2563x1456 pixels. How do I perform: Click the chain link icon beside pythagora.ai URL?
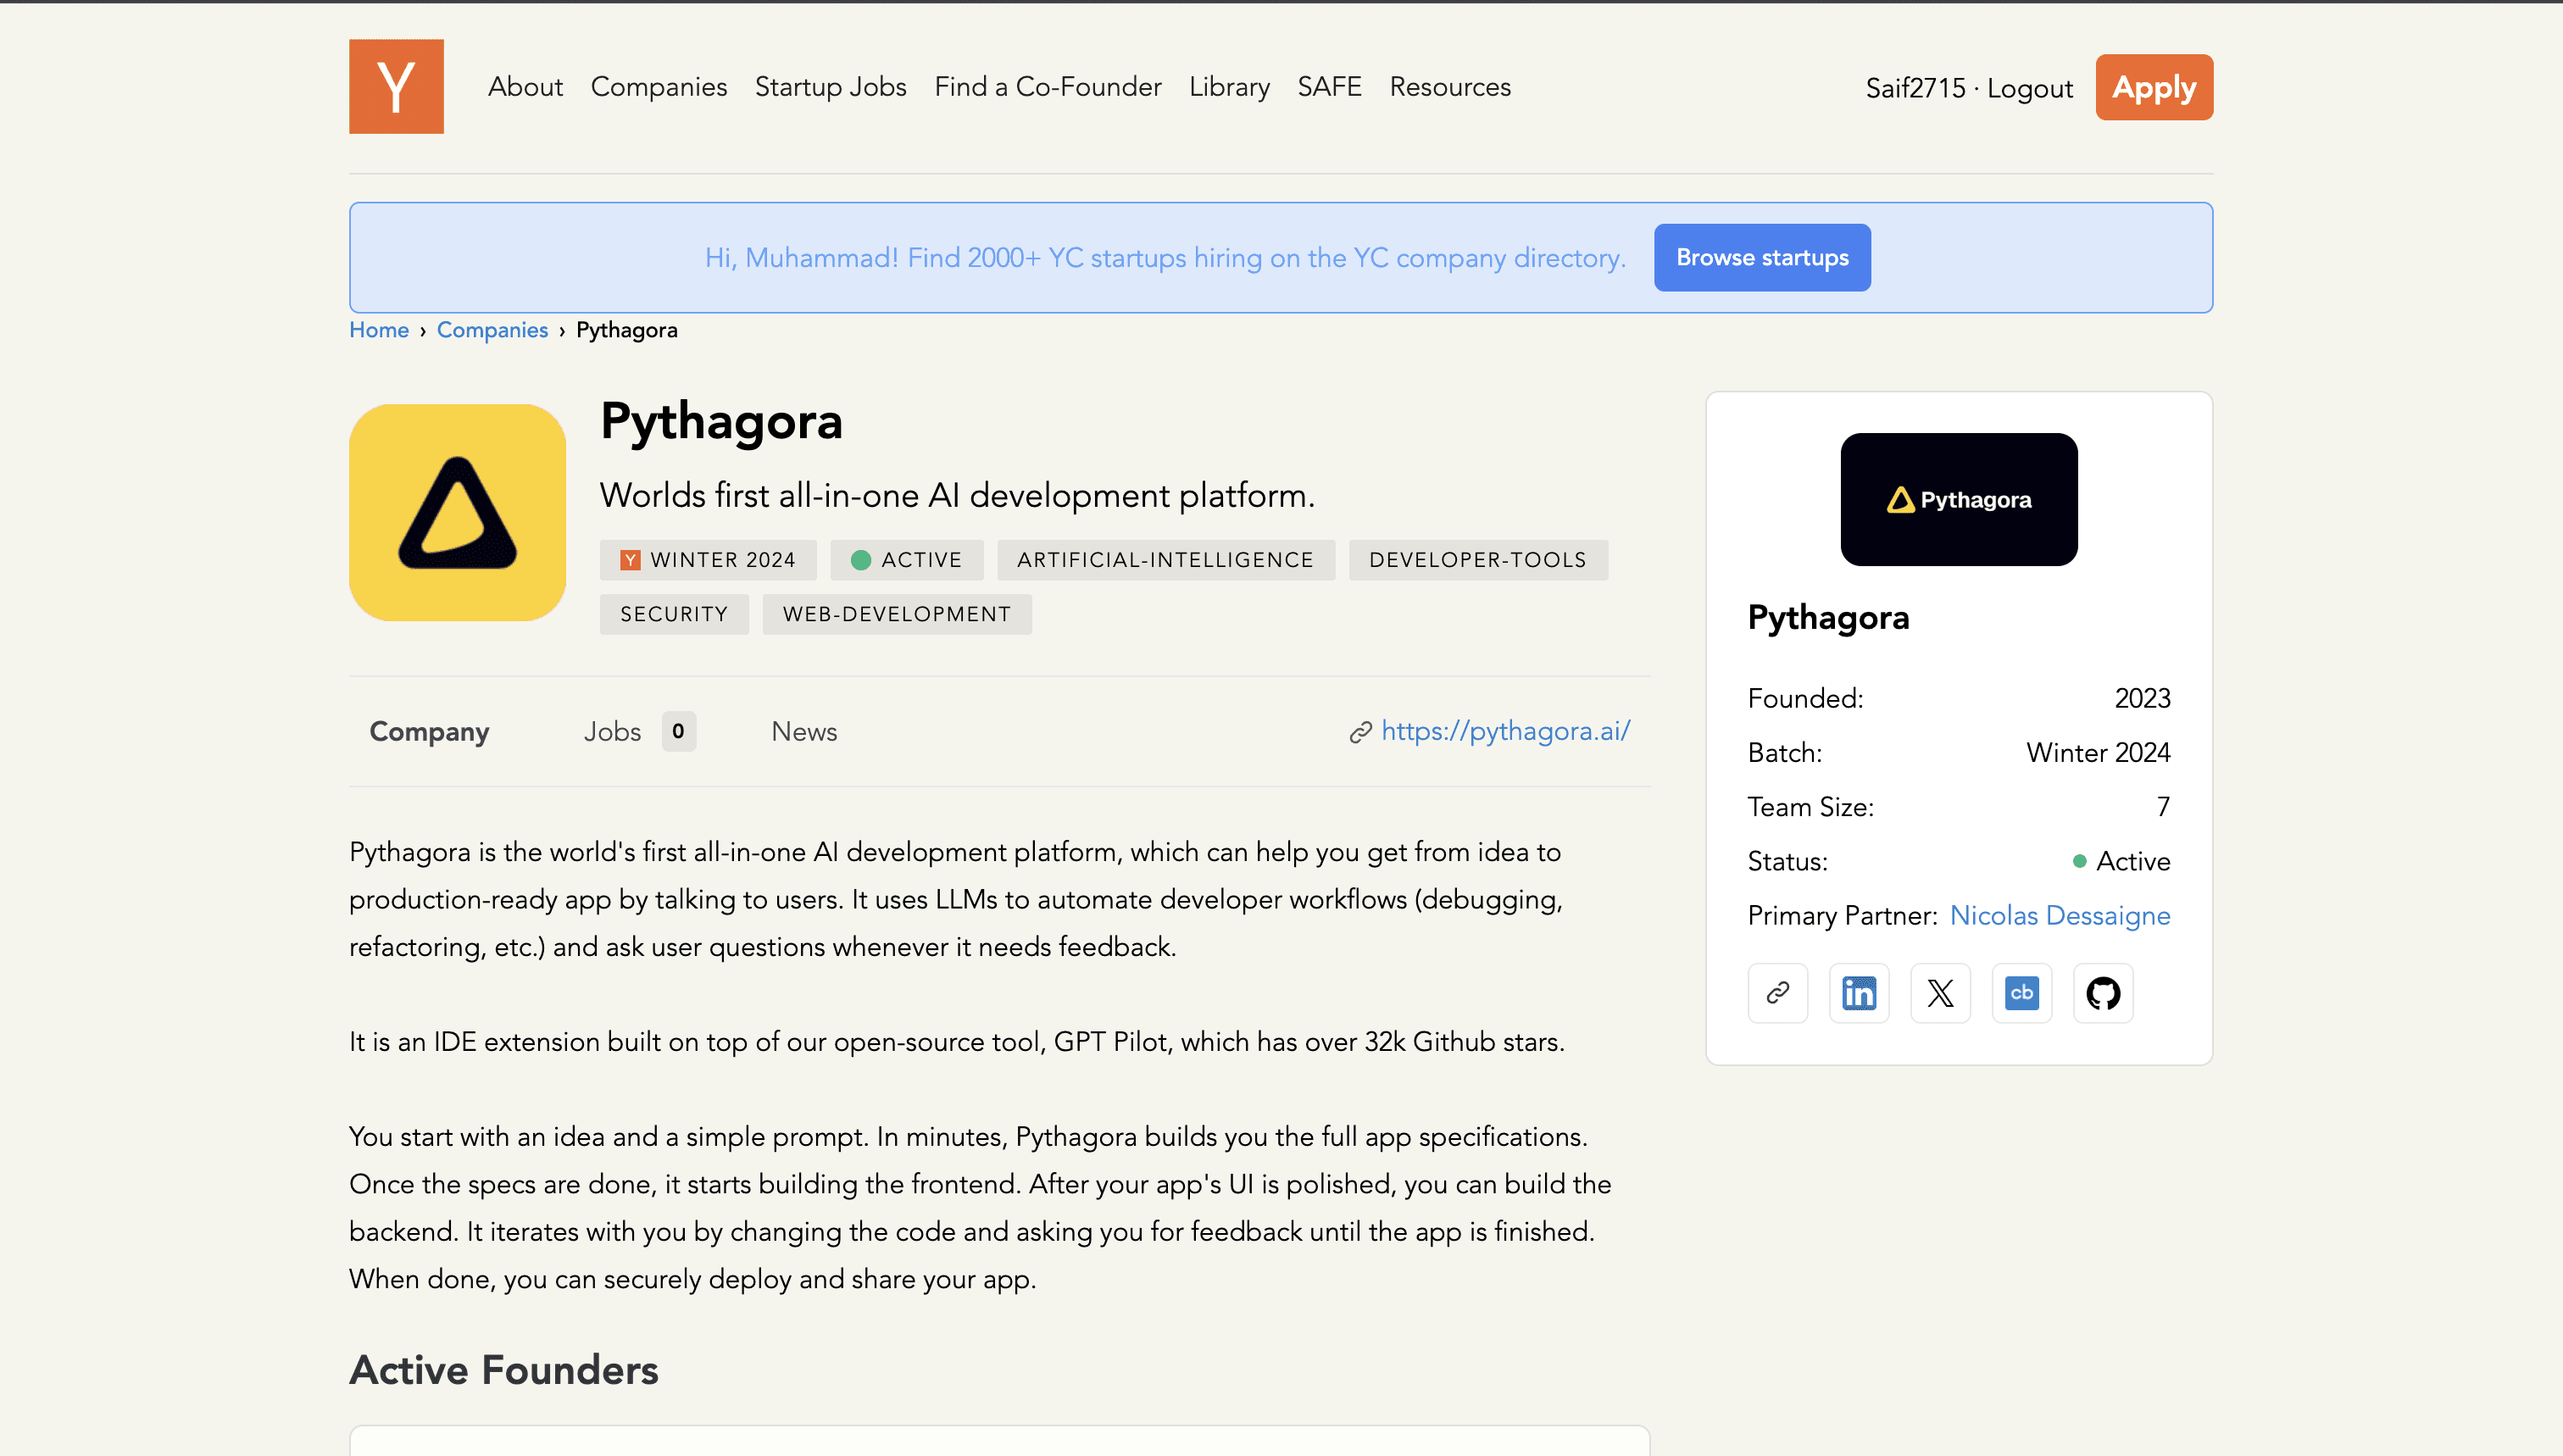click(x=1360, y=732)
